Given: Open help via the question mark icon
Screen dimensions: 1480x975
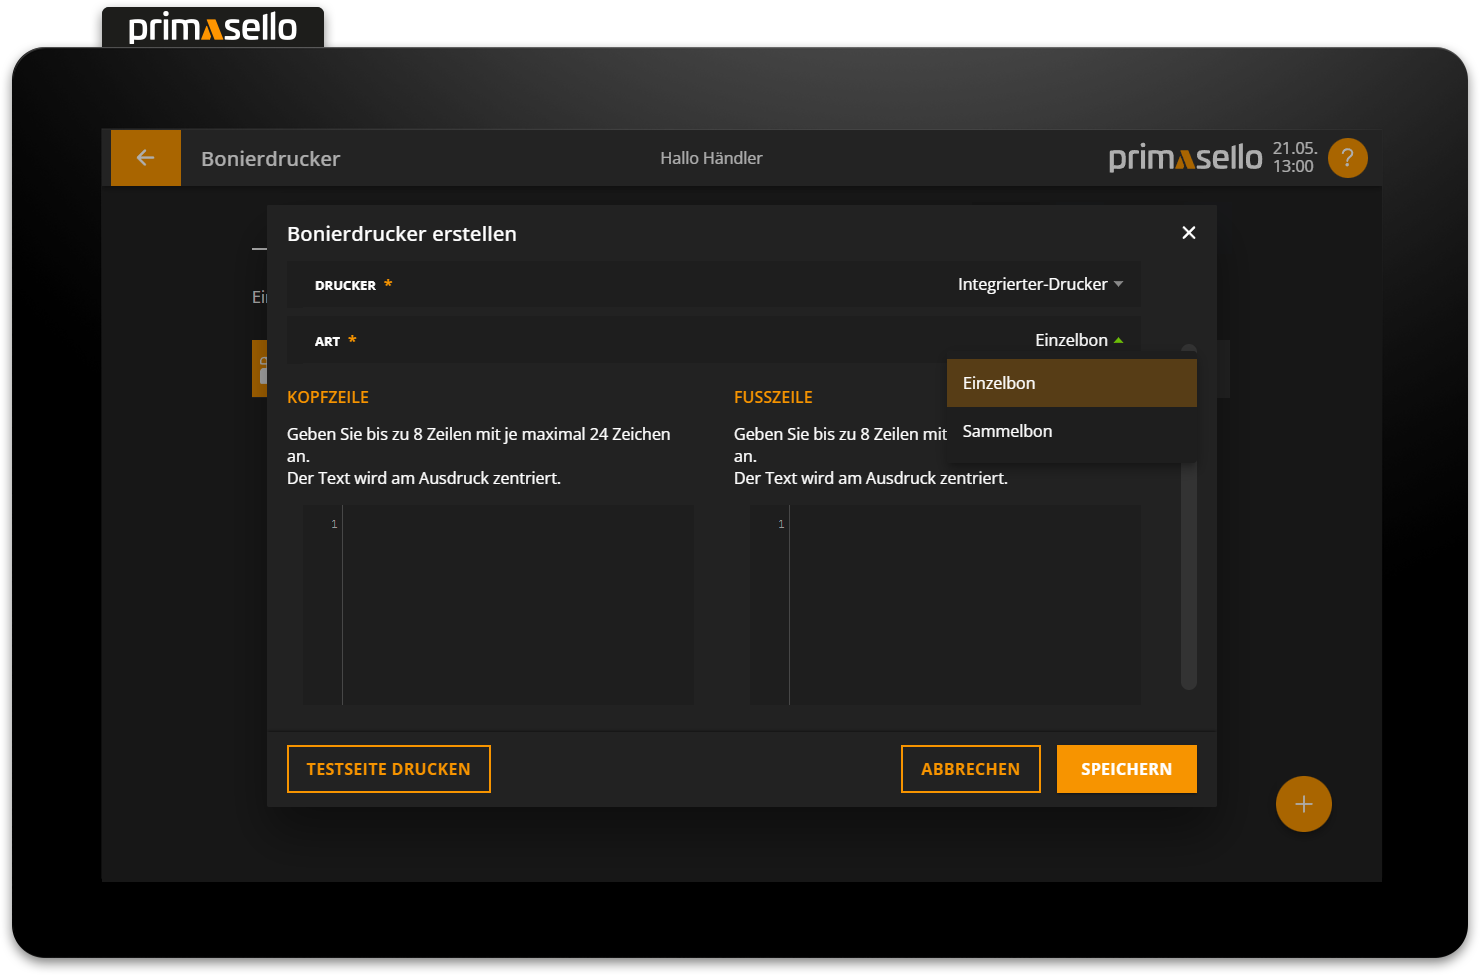Looking at the screenshot, I should point(1347,158).
